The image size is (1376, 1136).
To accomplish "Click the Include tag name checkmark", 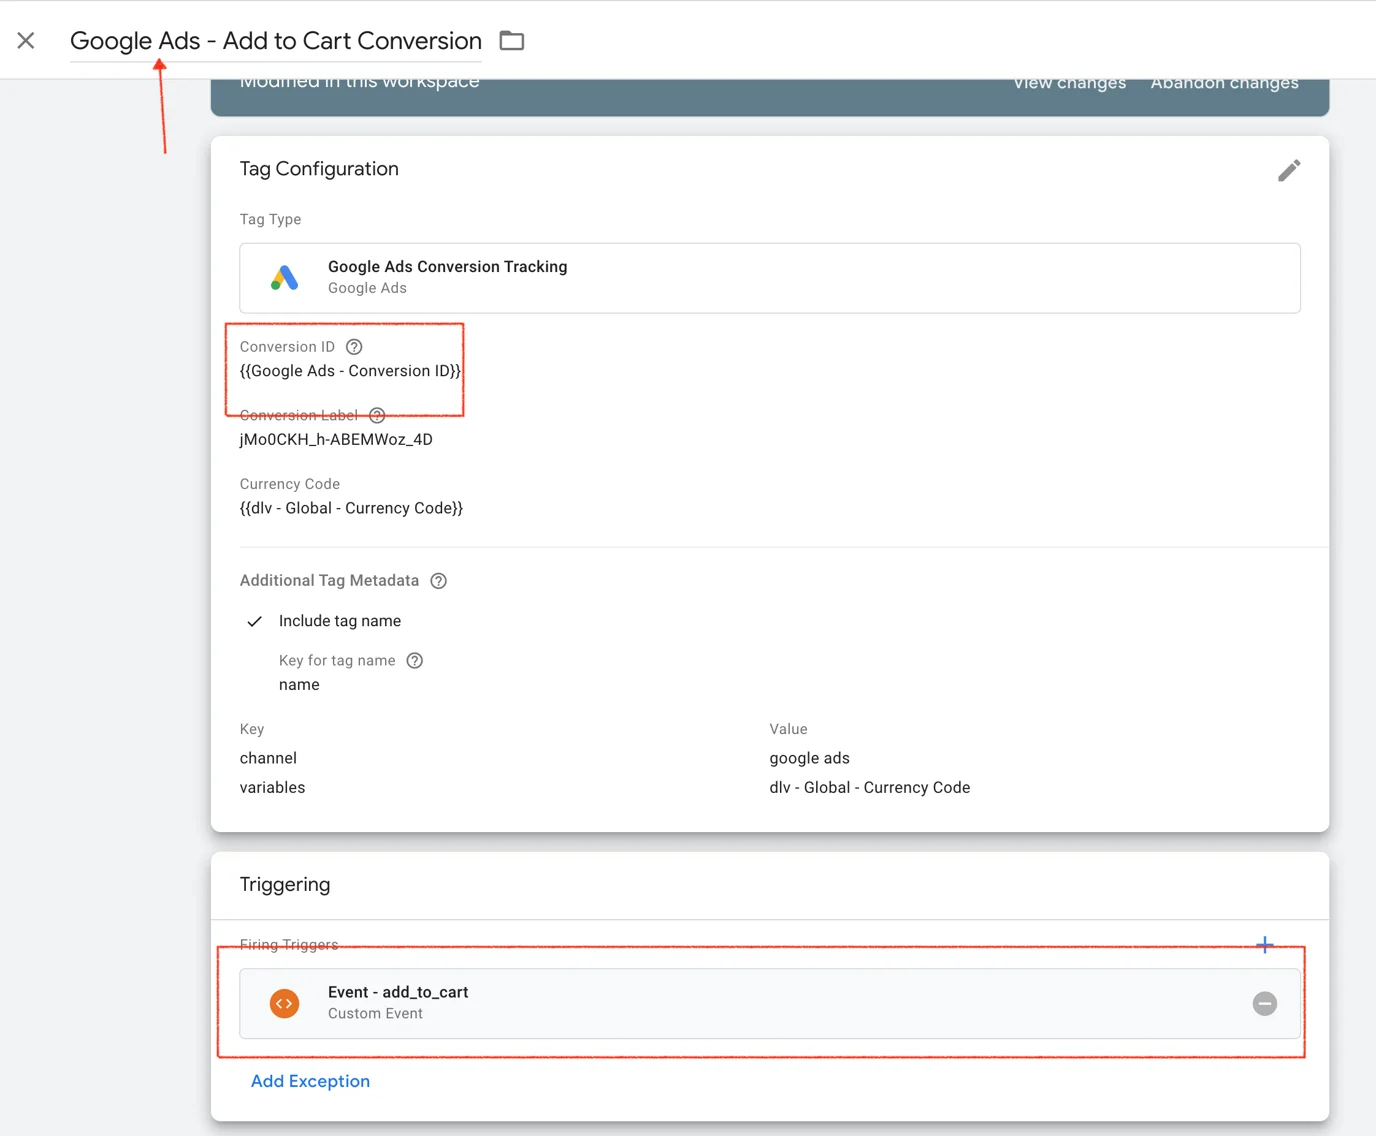I will [x=255, y=621].
